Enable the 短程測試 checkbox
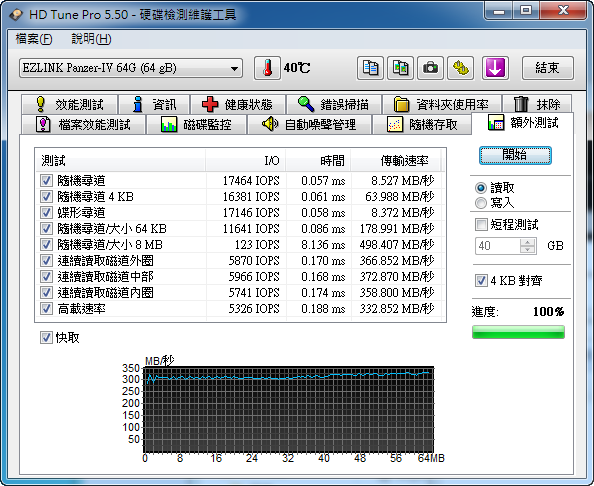 pos(481,225)
